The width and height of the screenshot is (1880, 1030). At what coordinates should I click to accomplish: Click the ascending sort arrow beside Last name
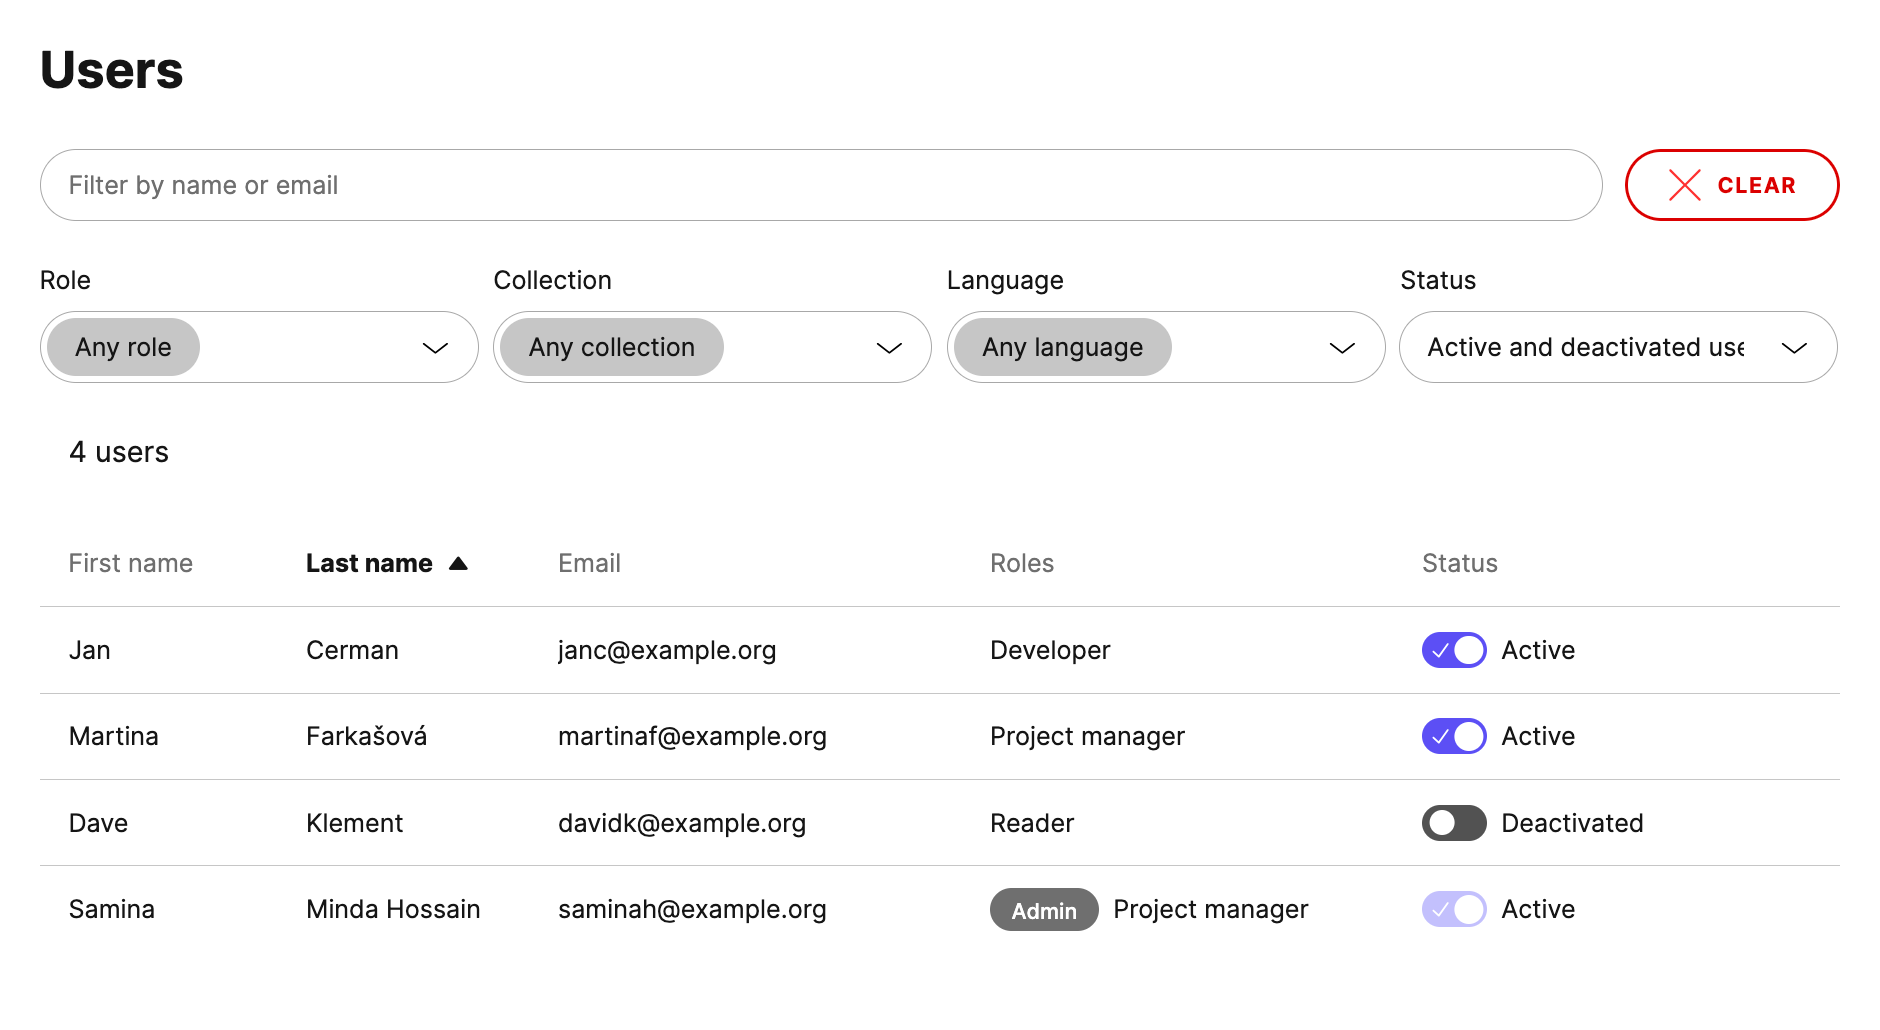coord(459,562)
